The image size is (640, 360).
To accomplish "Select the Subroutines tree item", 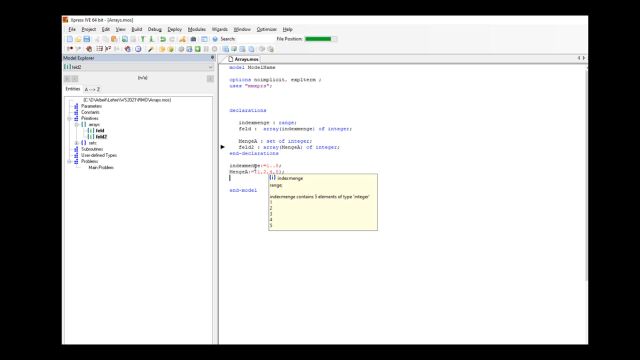I will coord(92,149).
